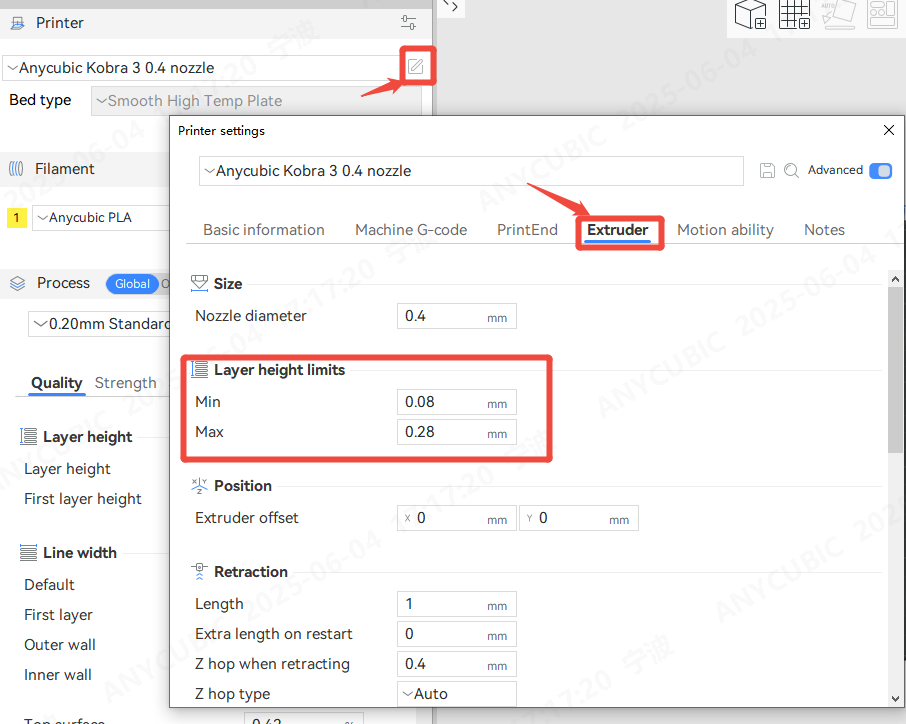Viewport: 906px width, 724px height.
Task: Click the "Extruder offset" label
Action: pos(247,518)
